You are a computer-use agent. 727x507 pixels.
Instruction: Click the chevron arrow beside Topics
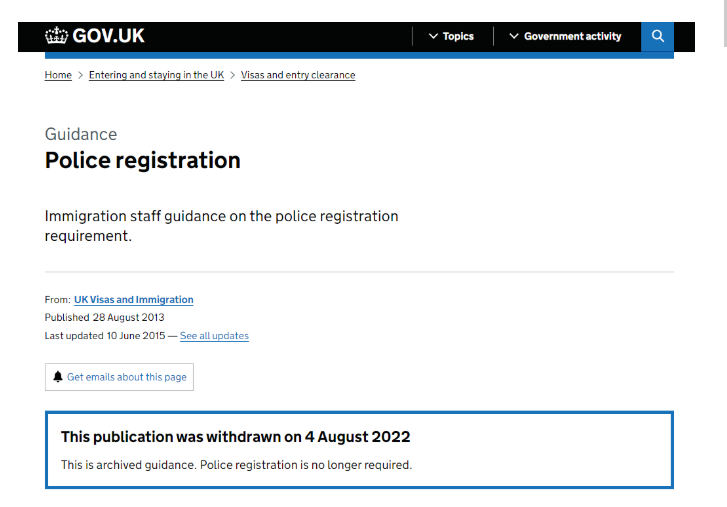point(433,36)
